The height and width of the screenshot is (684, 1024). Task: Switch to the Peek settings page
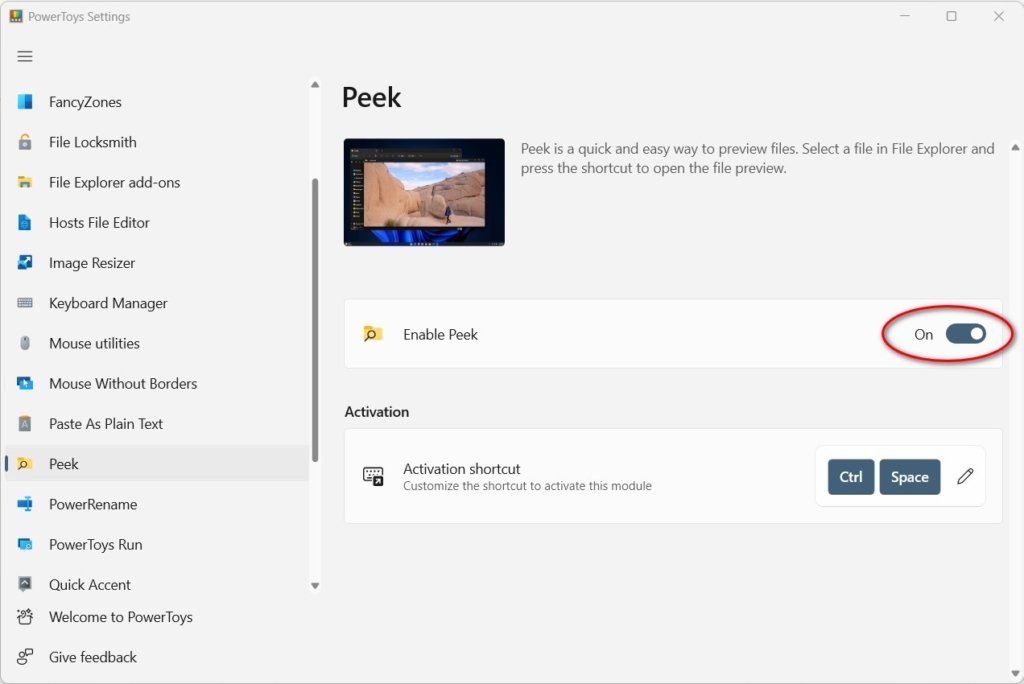pos(65,463)
